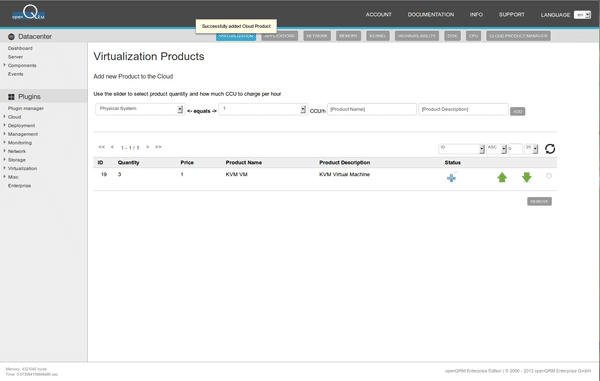600x381 pixels.
Task: Click the Datacenter section icon
Action: point(11,37)
